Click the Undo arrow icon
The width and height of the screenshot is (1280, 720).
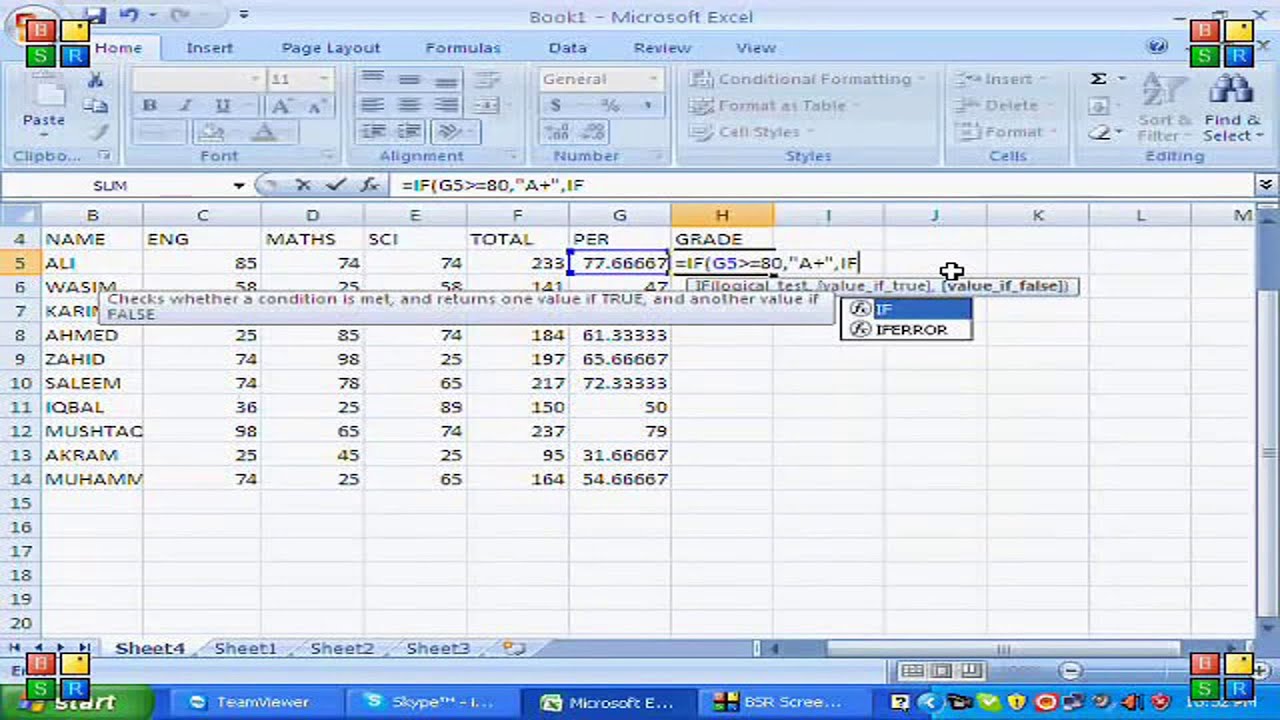coord(129,15)
